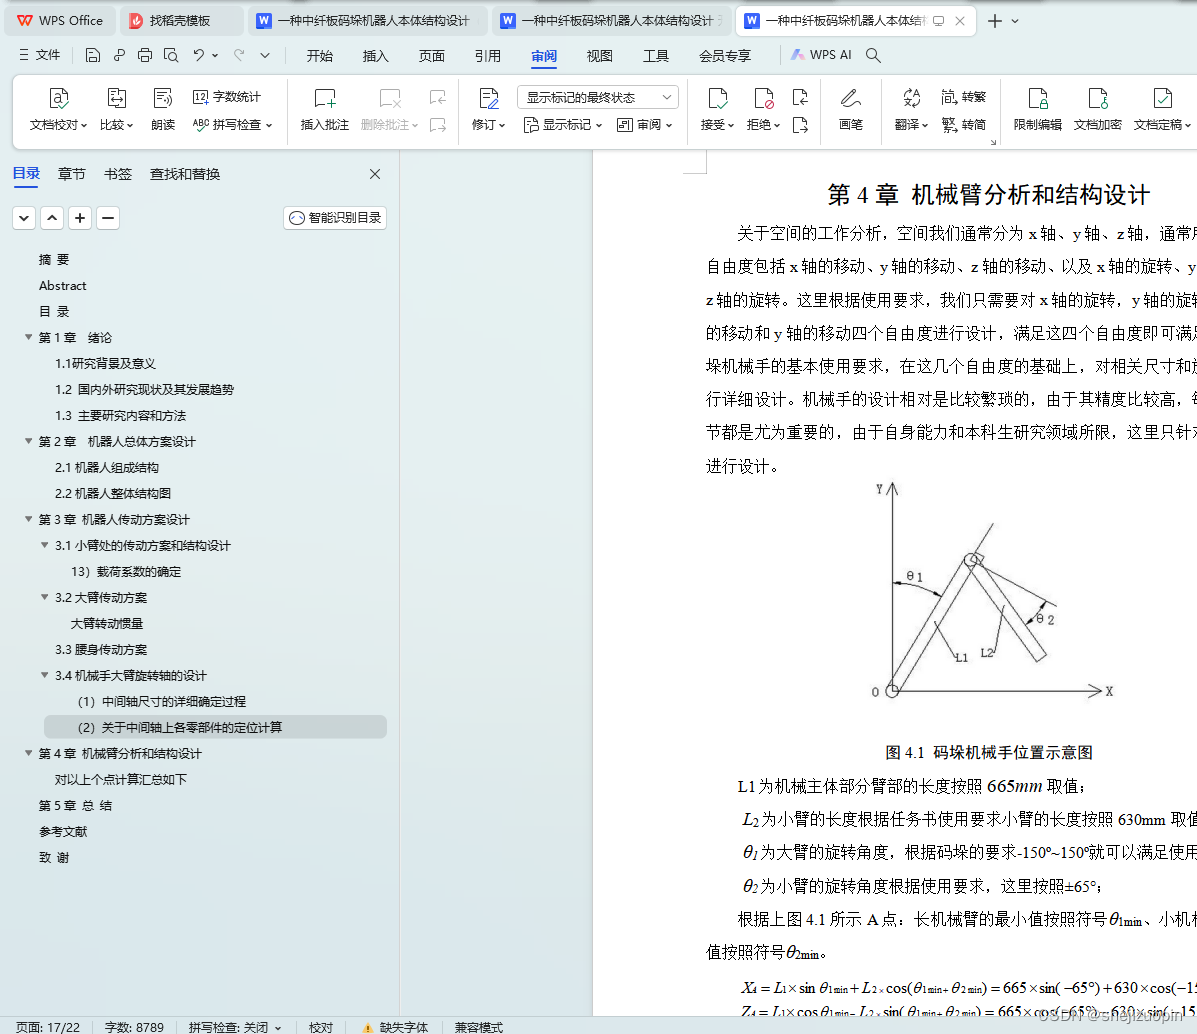Start 朗读 read aloud
The width and height of the screenshot is (1197, 1034).
tap(163, 109)
